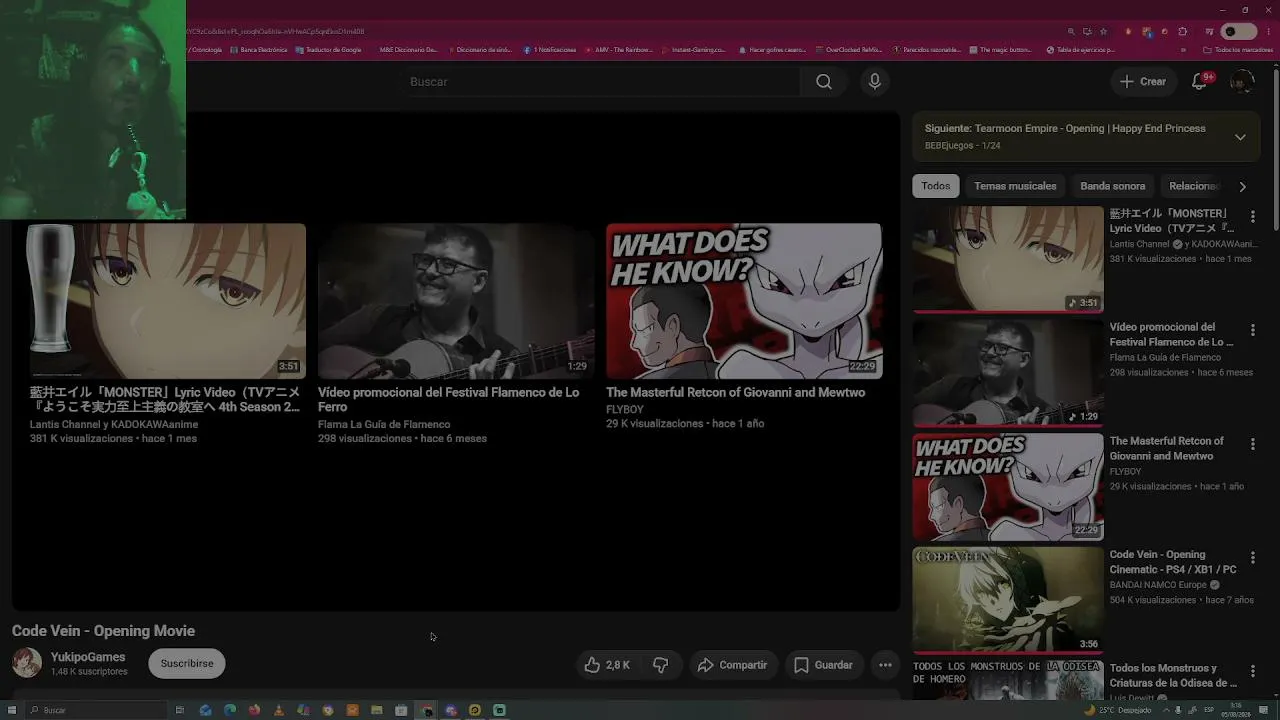Open VLC from the taskbar
The image size is (1280, 720).
[279, 710]
